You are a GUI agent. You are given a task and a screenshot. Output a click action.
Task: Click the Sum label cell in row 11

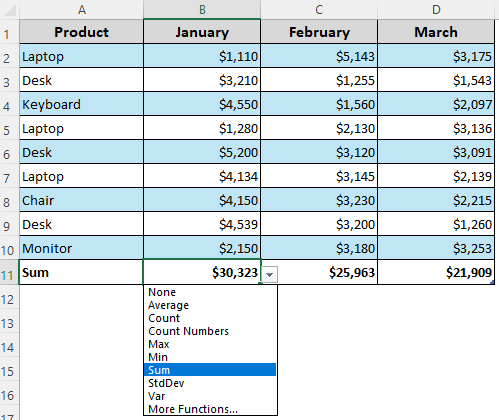[82, 272]
